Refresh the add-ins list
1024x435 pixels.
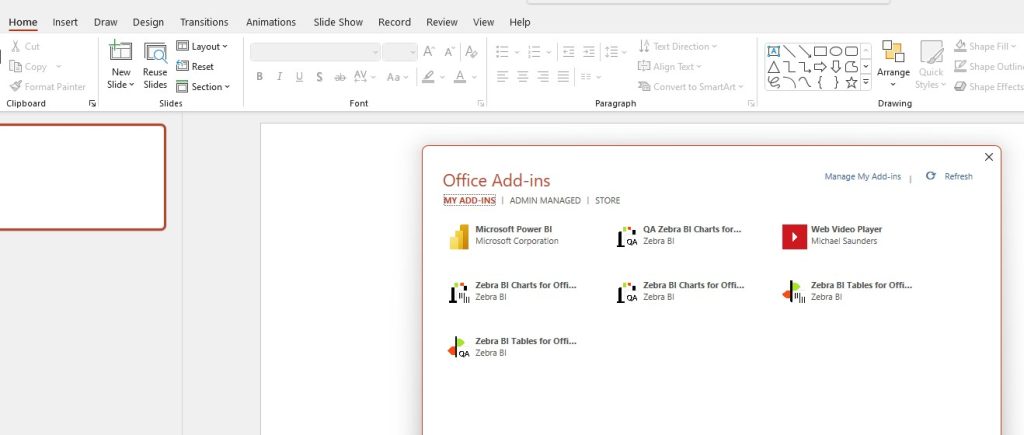[950, 176]
